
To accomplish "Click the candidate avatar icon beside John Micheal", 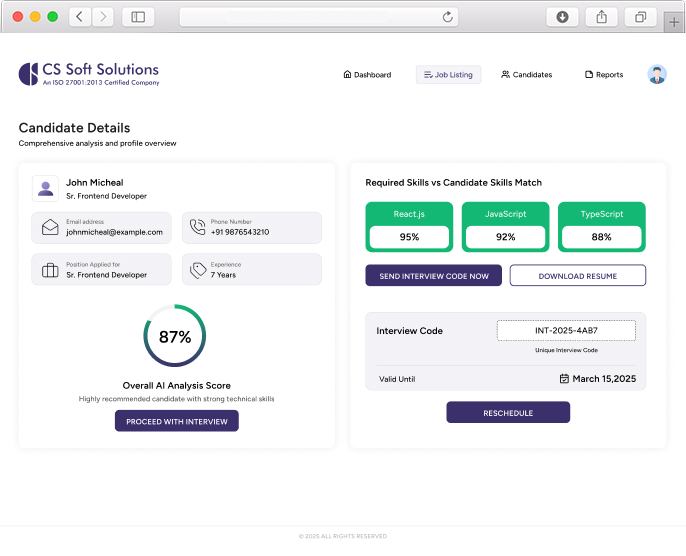I will [45, 188].
